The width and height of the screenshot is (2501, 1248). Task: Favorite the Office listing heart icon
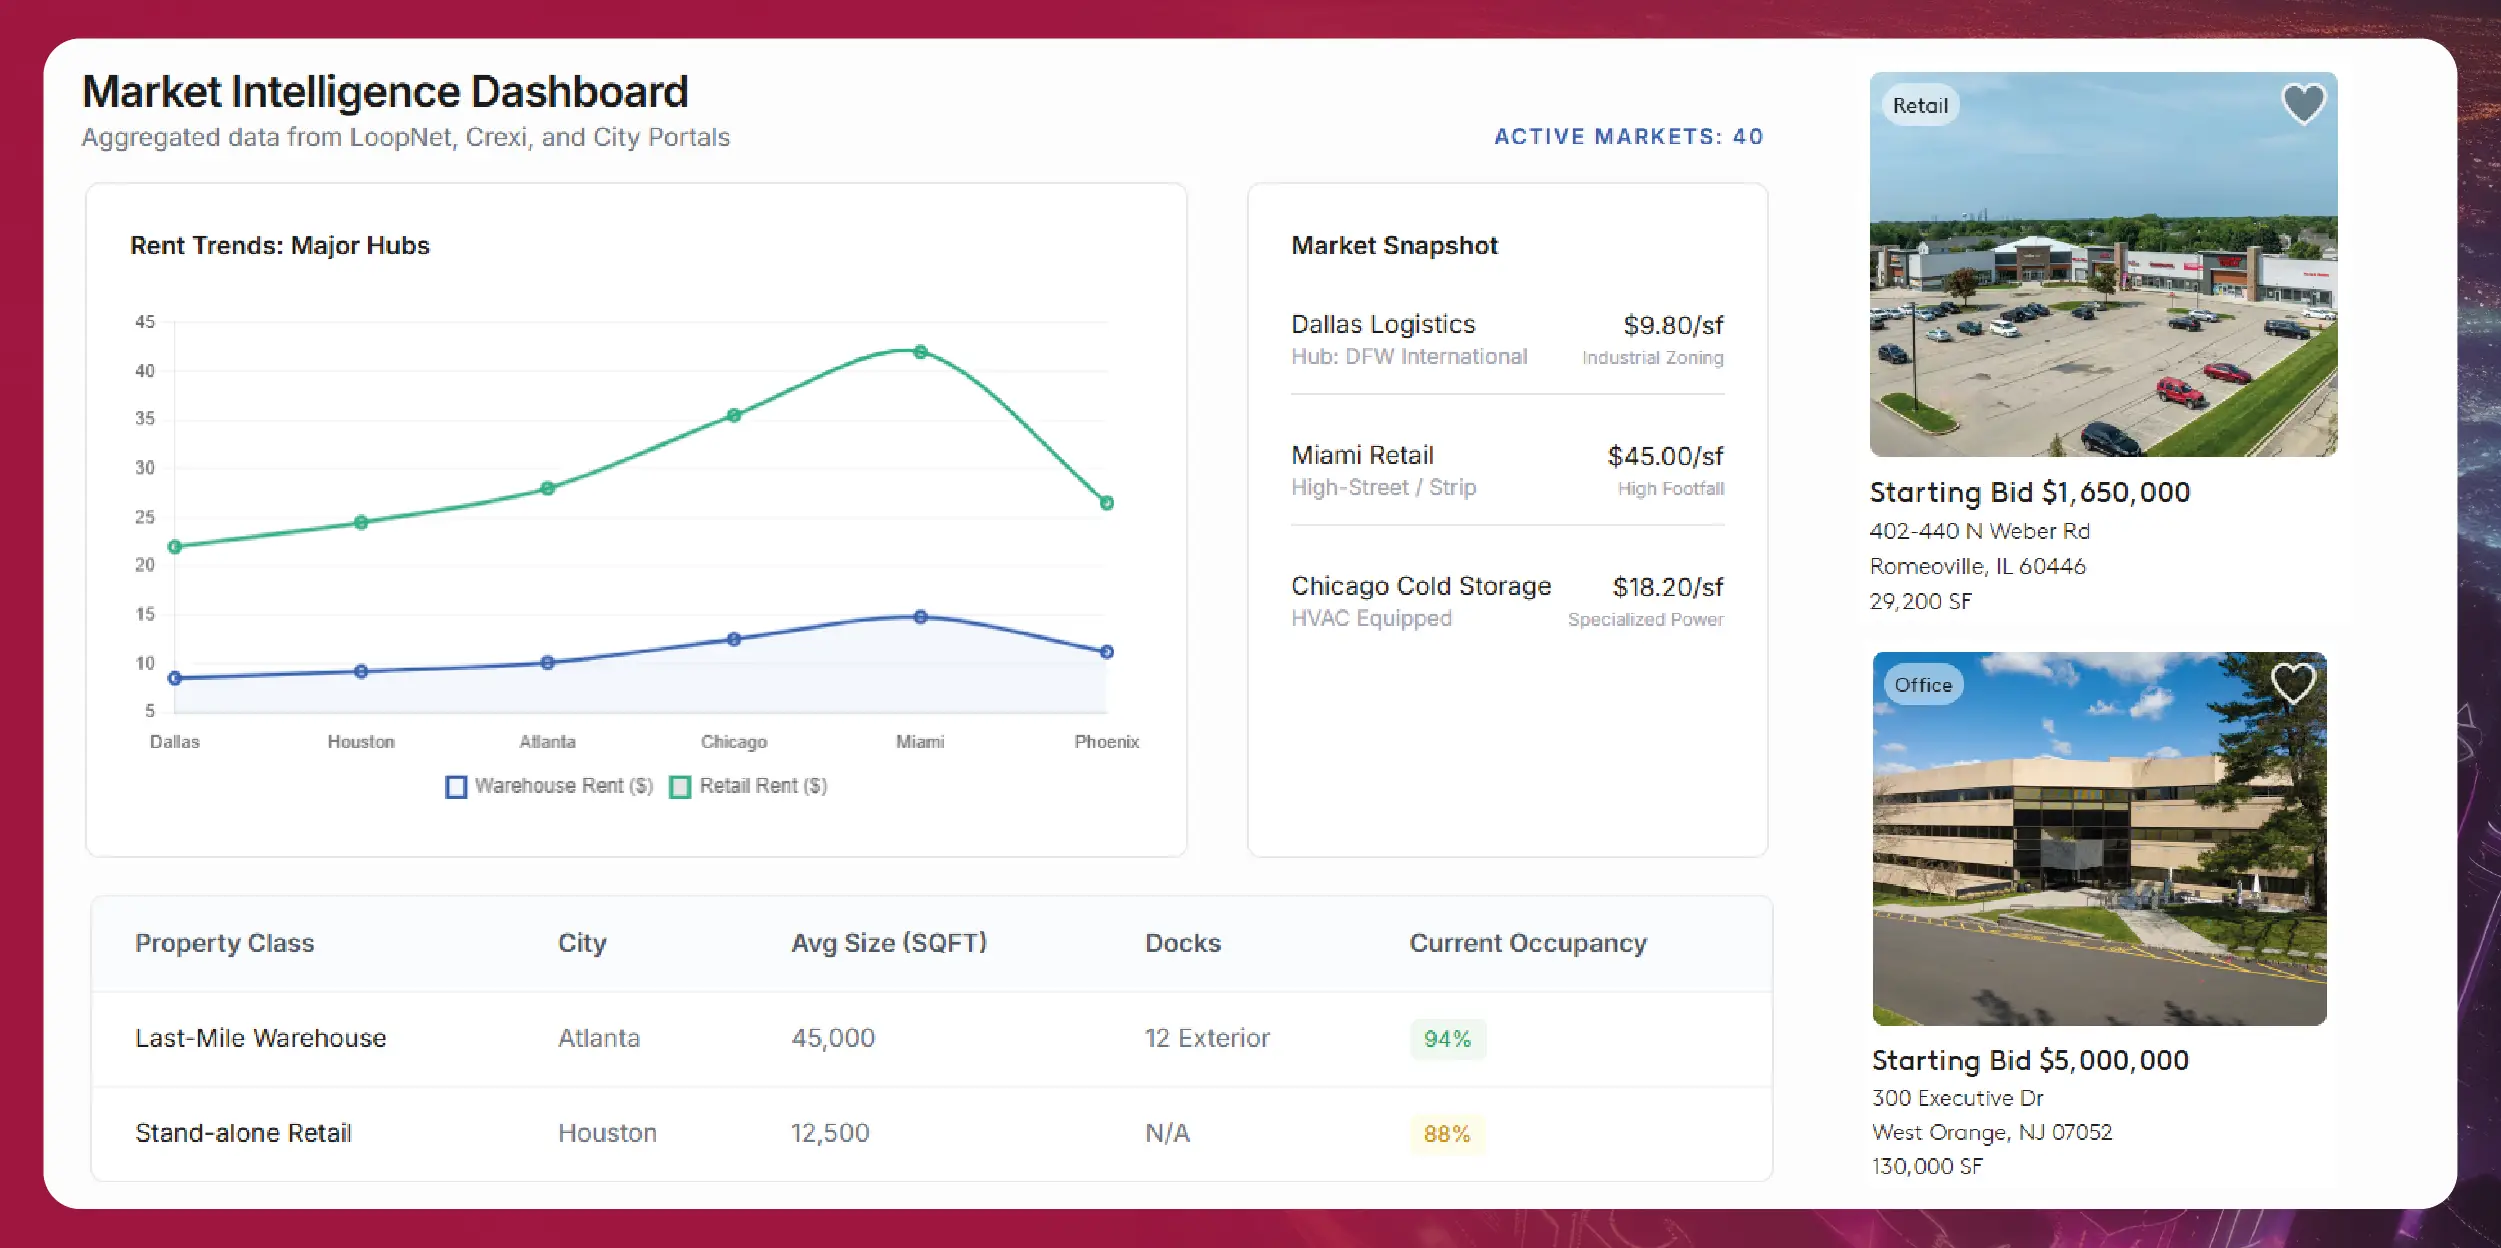2293,683
